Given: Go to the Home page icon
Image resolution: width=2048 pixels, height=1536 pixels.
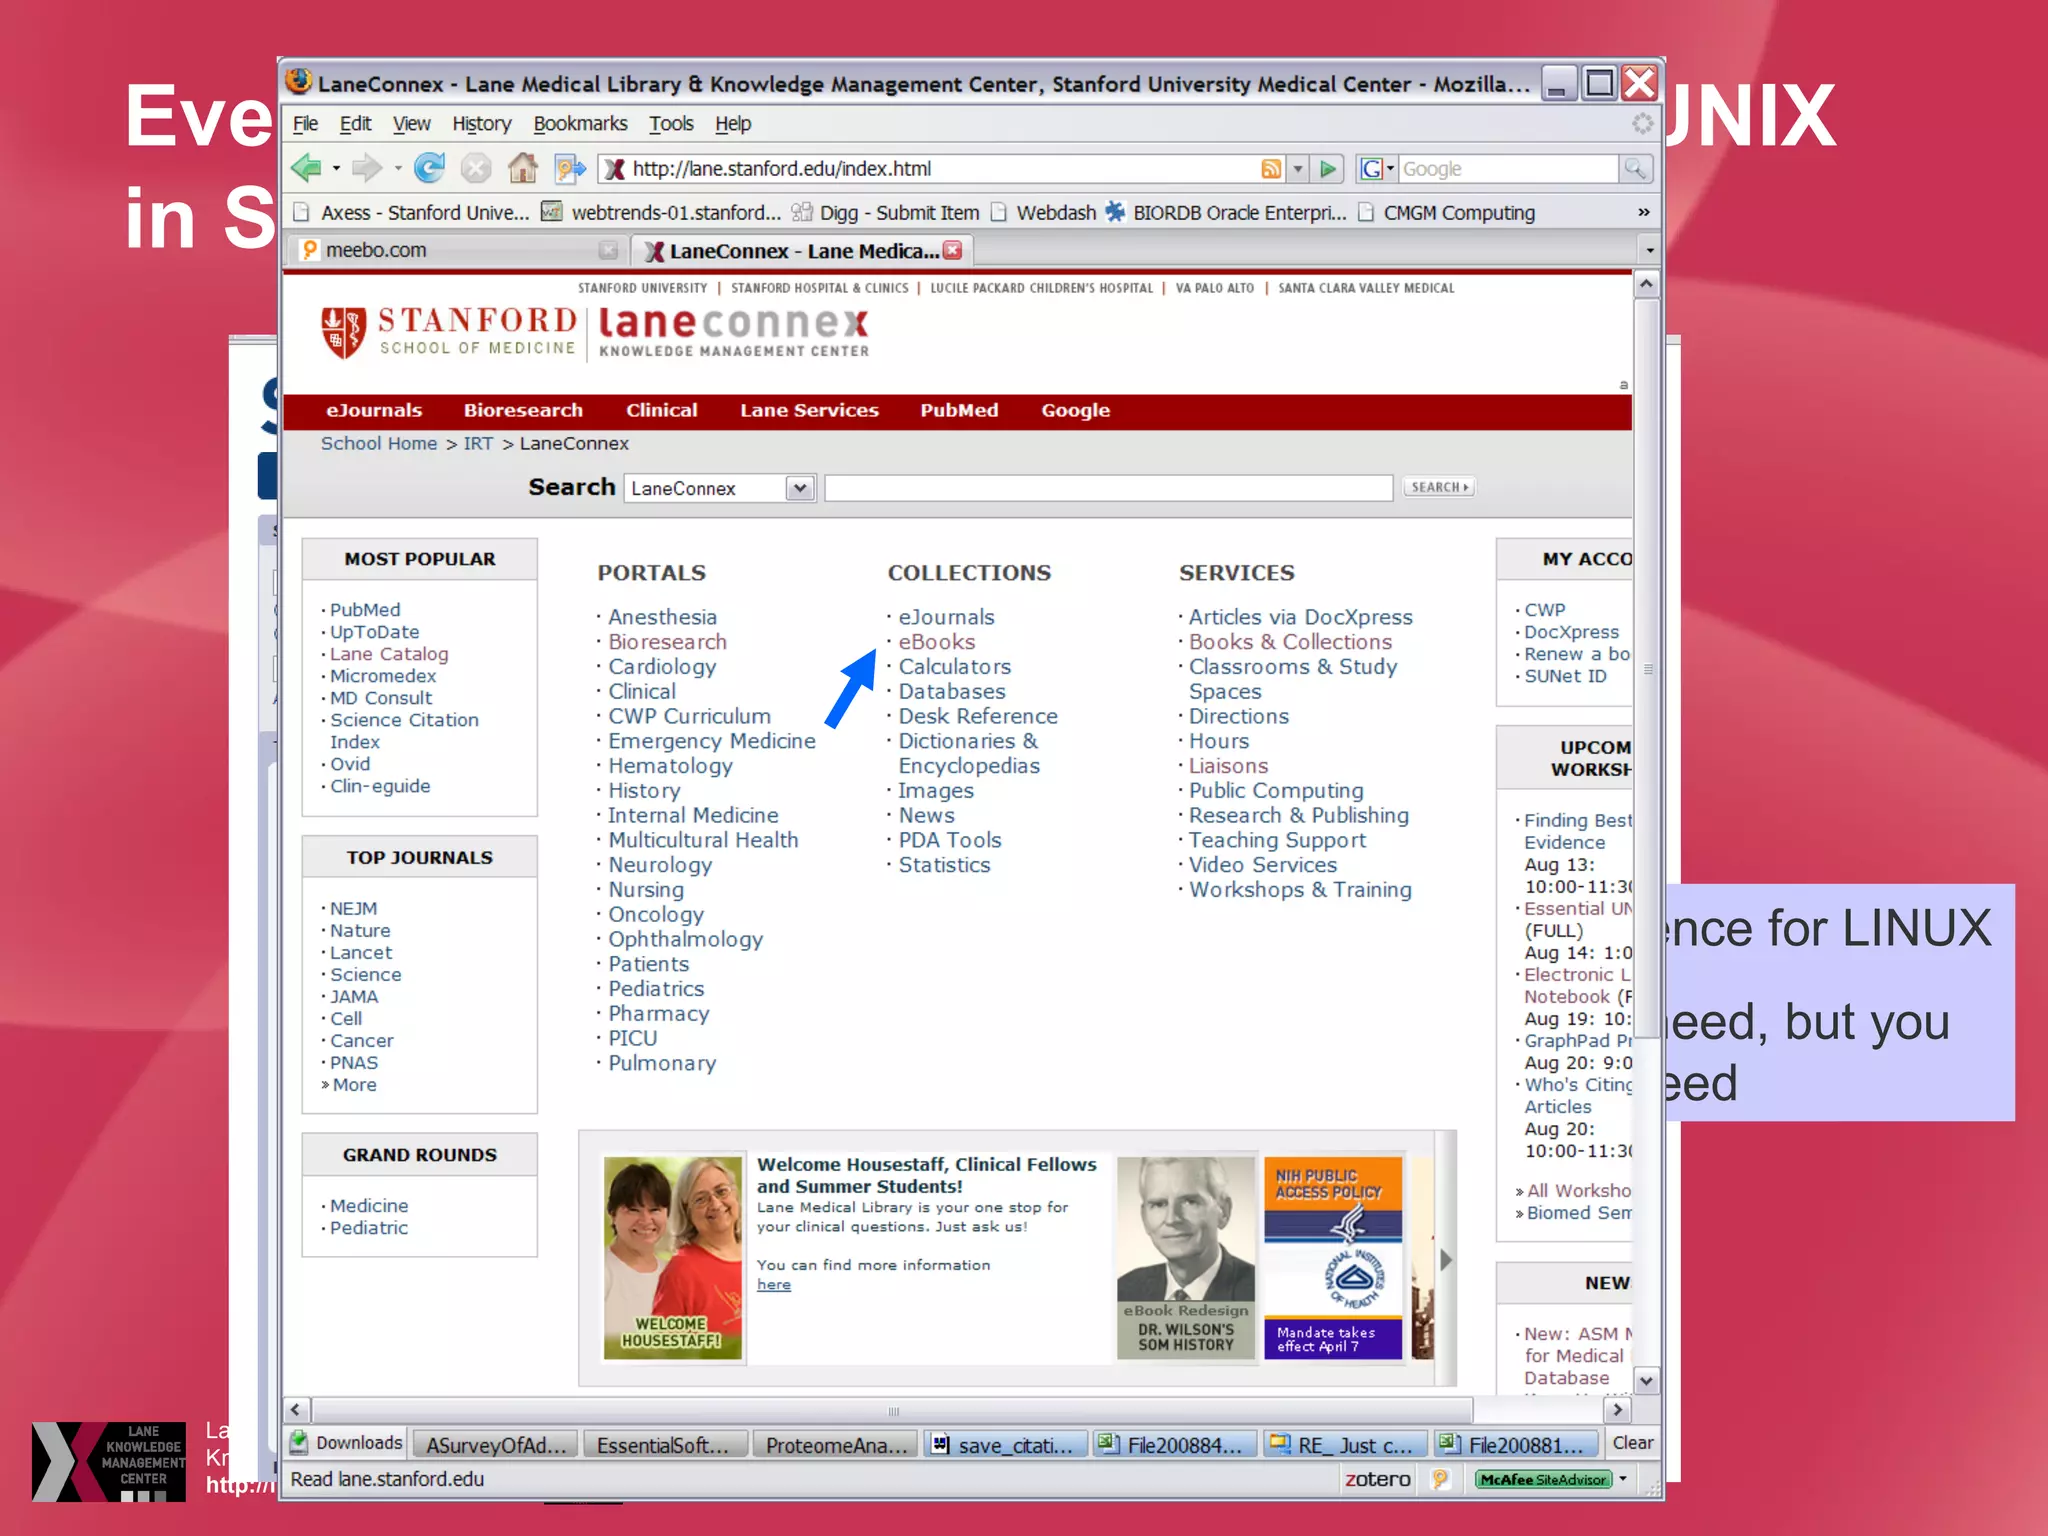Looking at the screenshot, I should coord(522,168).
